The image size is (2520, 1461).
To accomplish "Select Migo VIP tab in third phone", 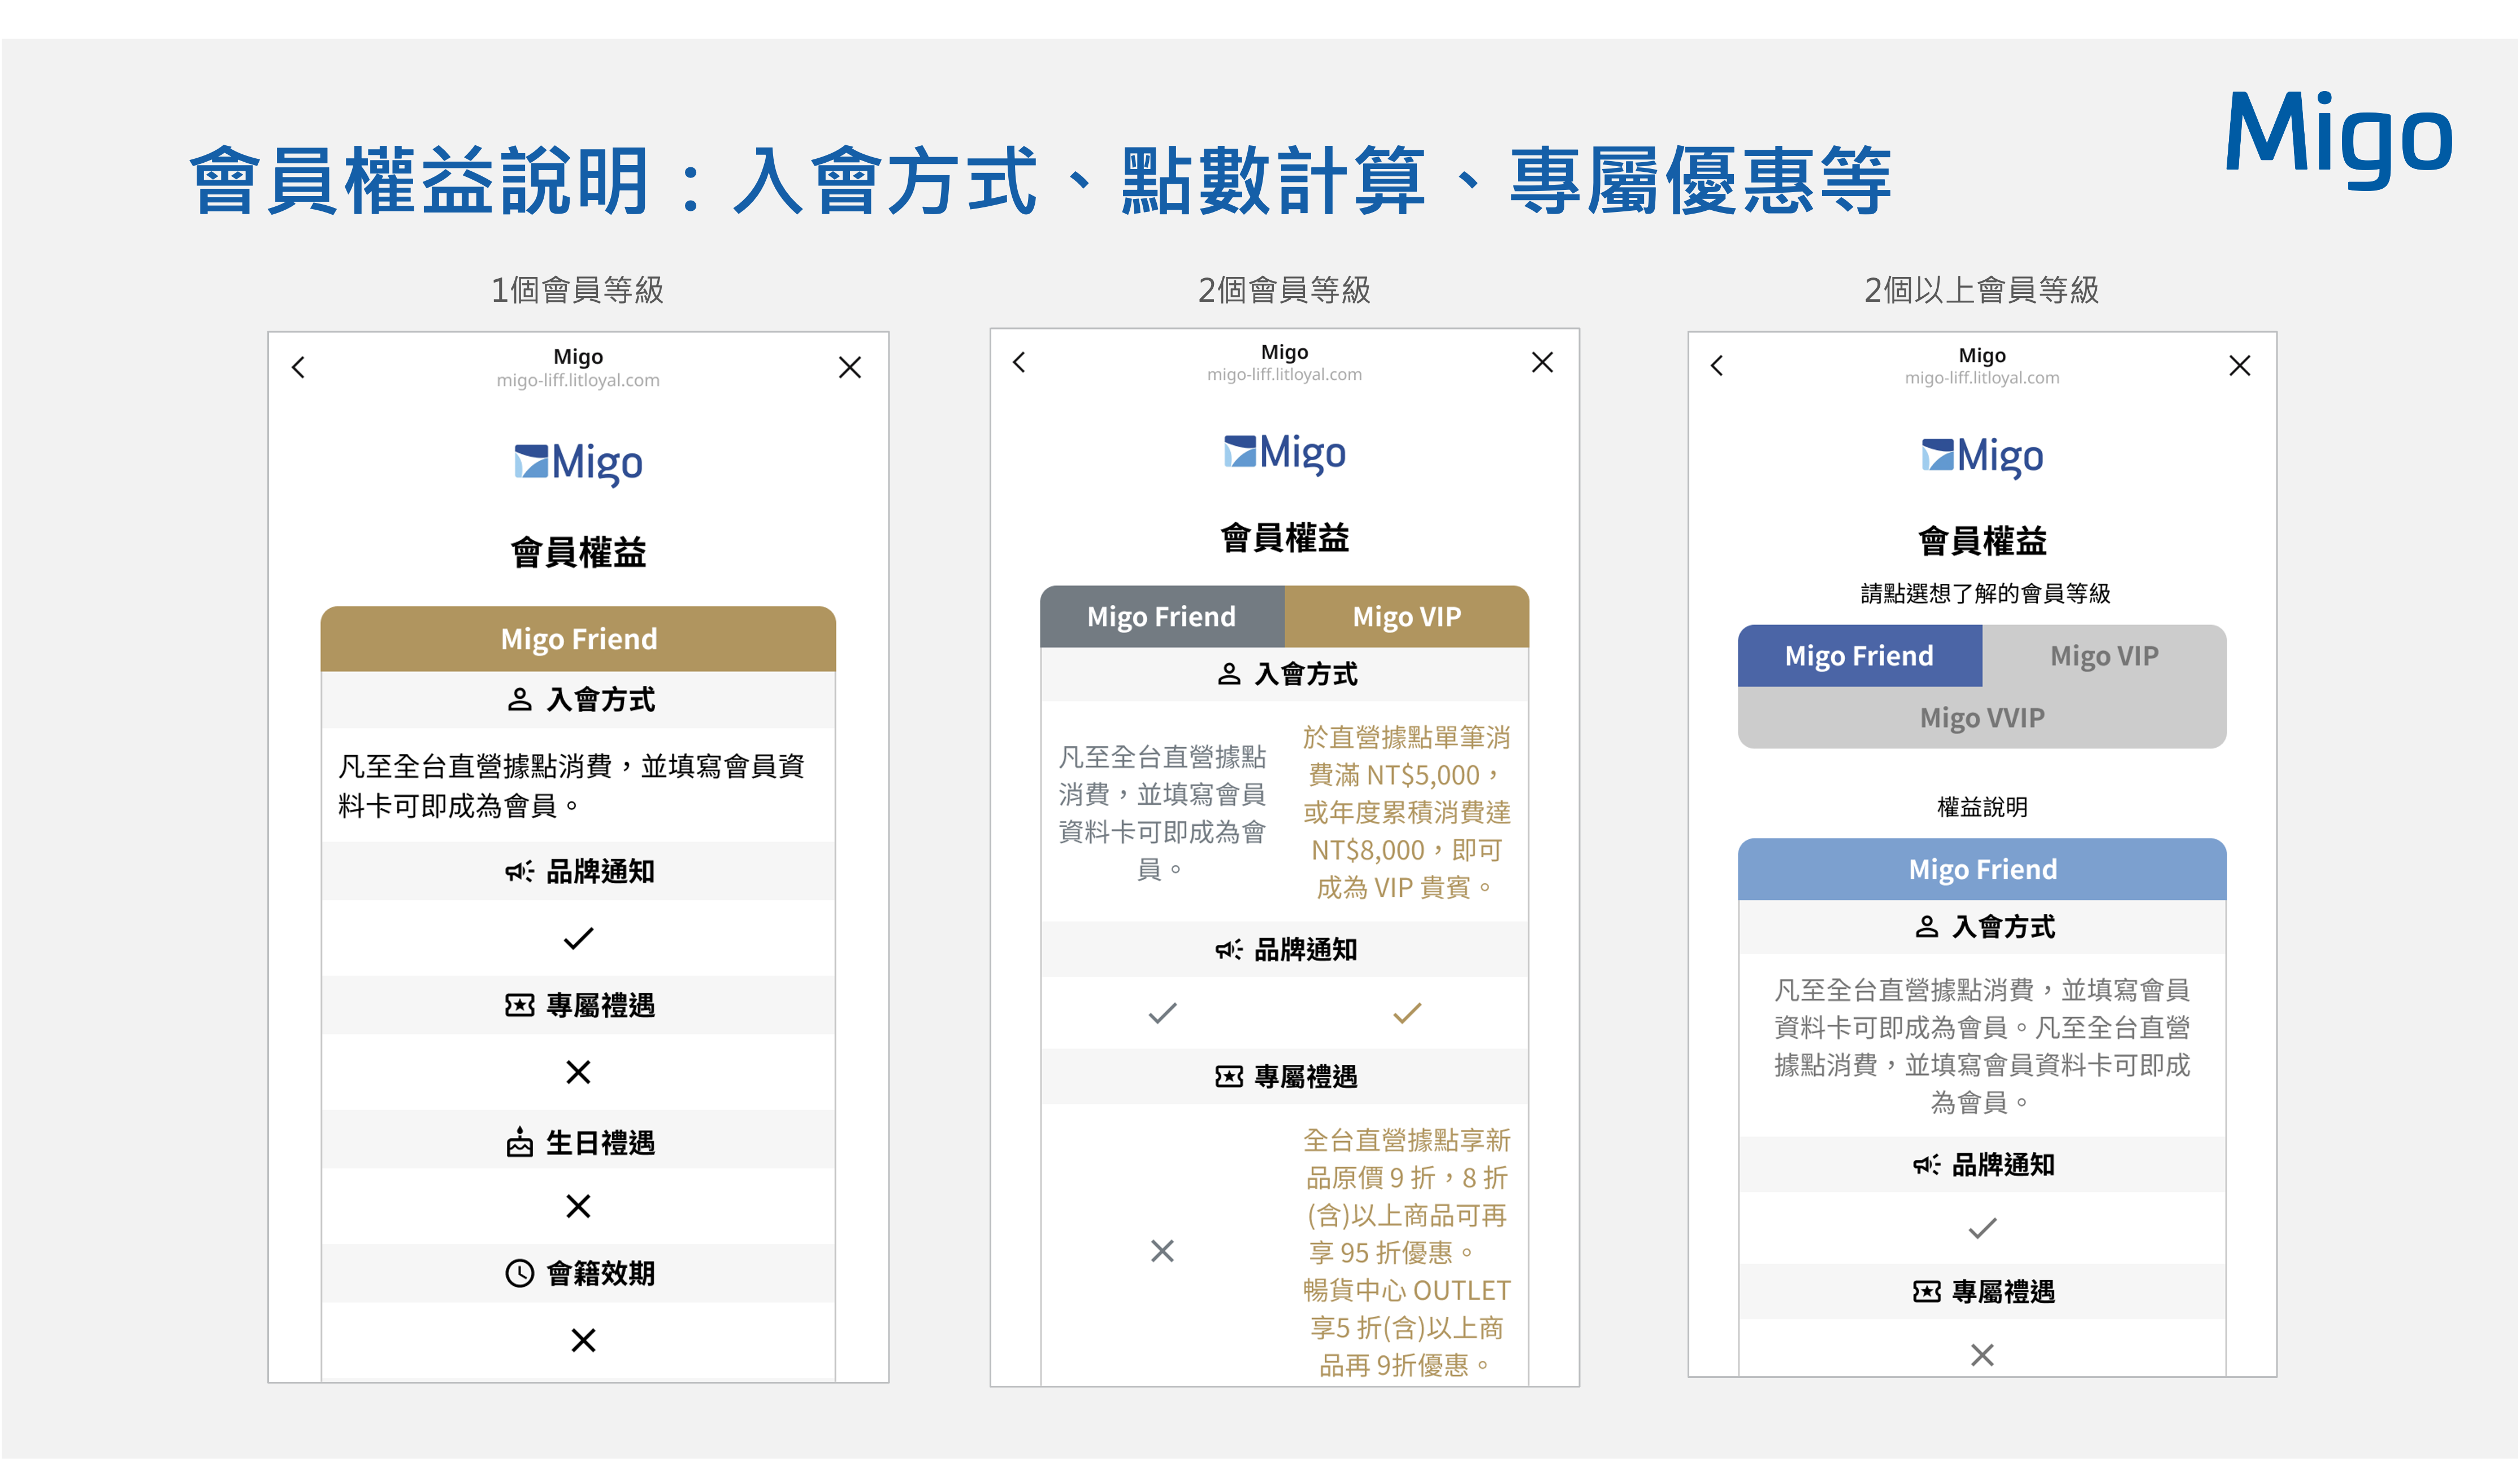I will click(2104, 655).
